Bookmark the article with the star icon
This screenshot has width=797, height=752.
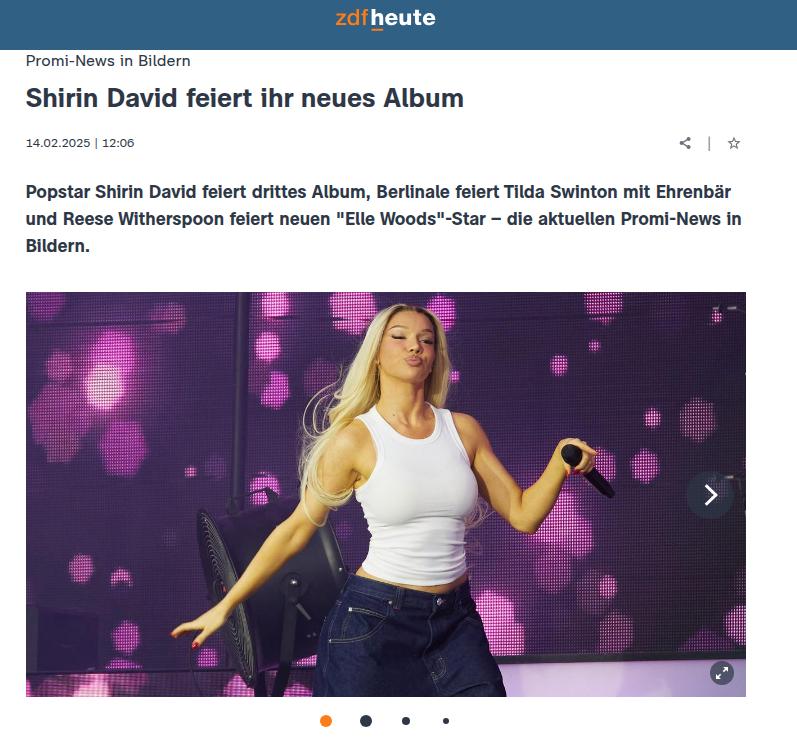click(733, 143)
